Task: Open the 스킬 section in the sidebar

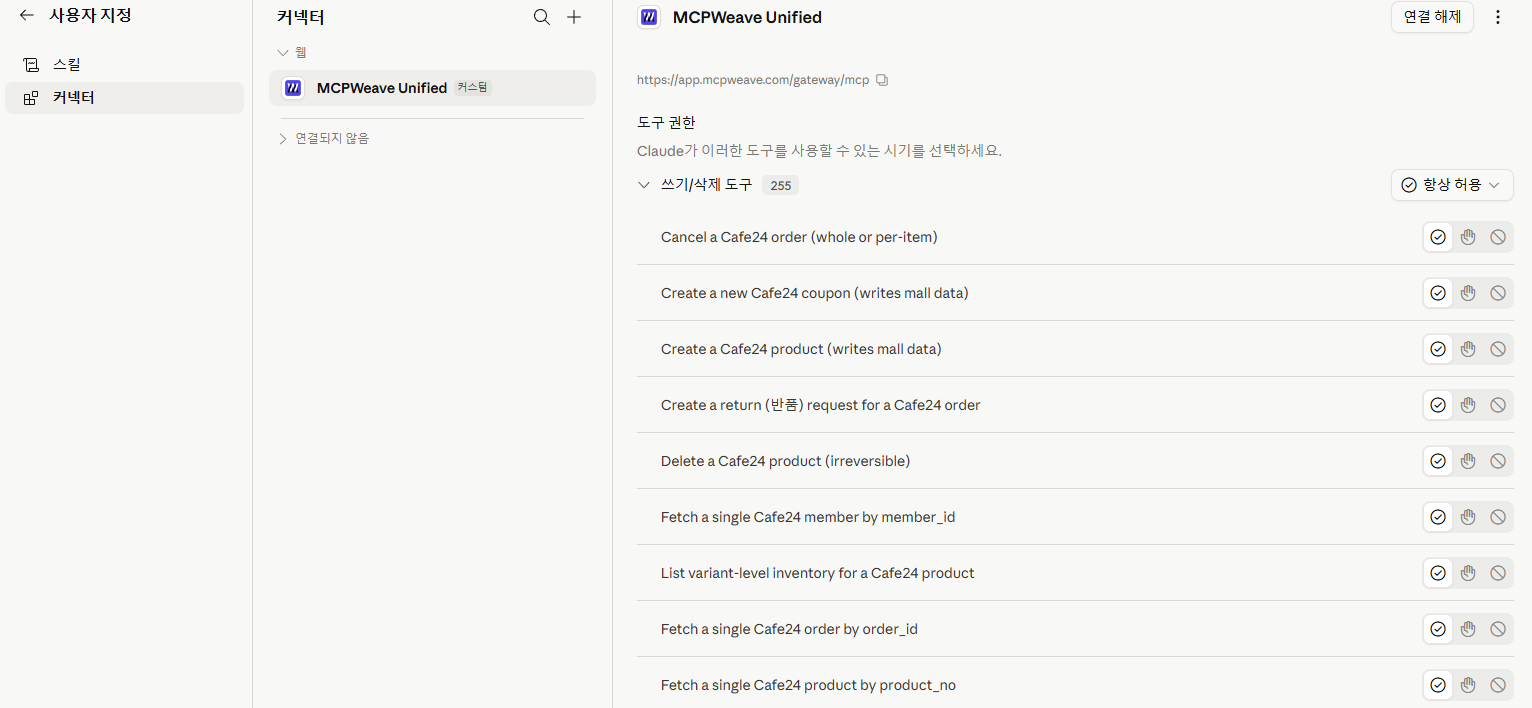Action: click(124, 65)
